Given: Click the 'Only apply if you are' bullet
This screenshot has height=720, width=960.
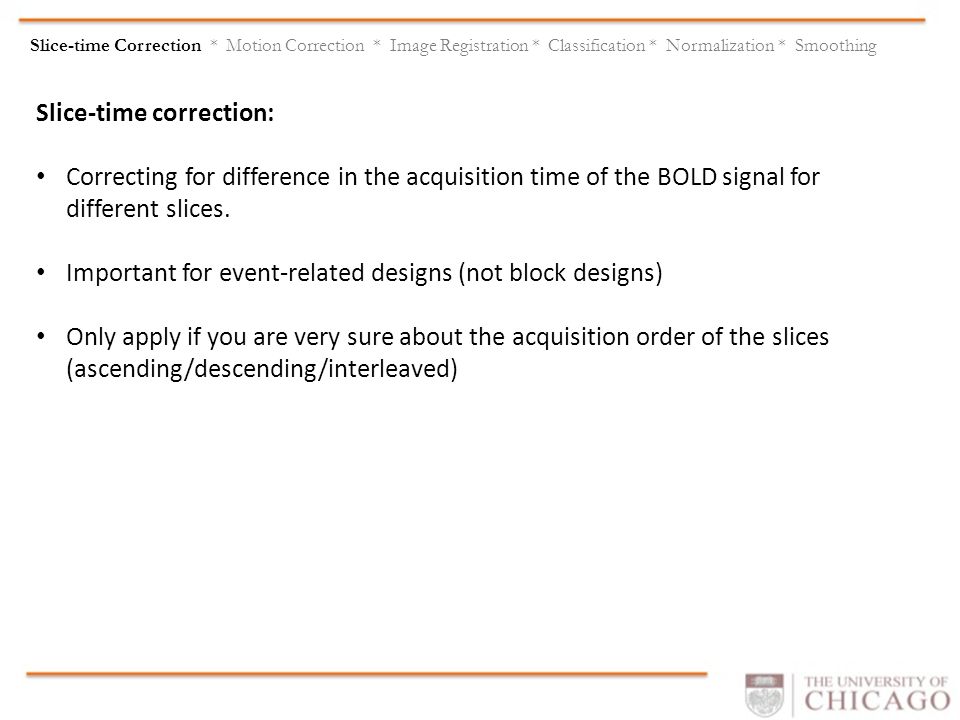Looking at the screenshot, I should point(448,353).
